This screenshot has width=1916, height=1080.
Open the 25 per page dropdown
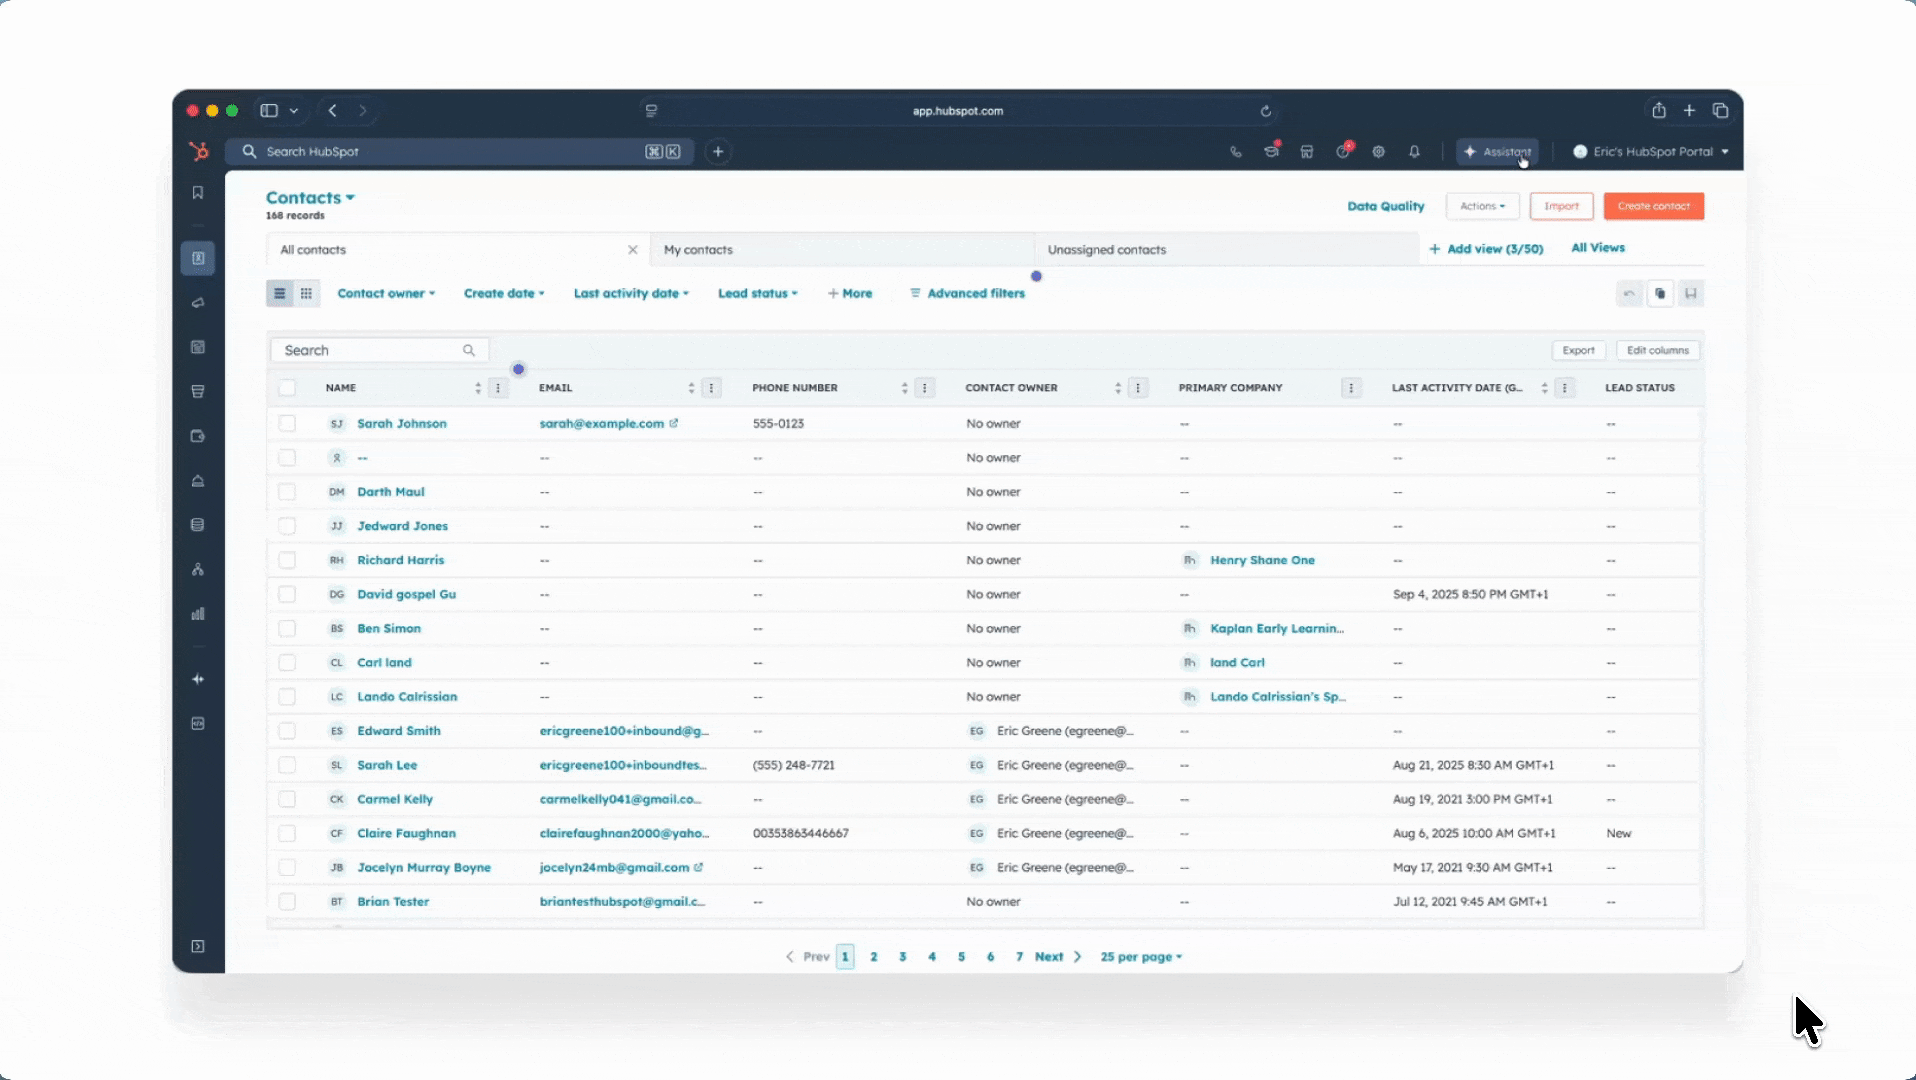point(1141,957)
